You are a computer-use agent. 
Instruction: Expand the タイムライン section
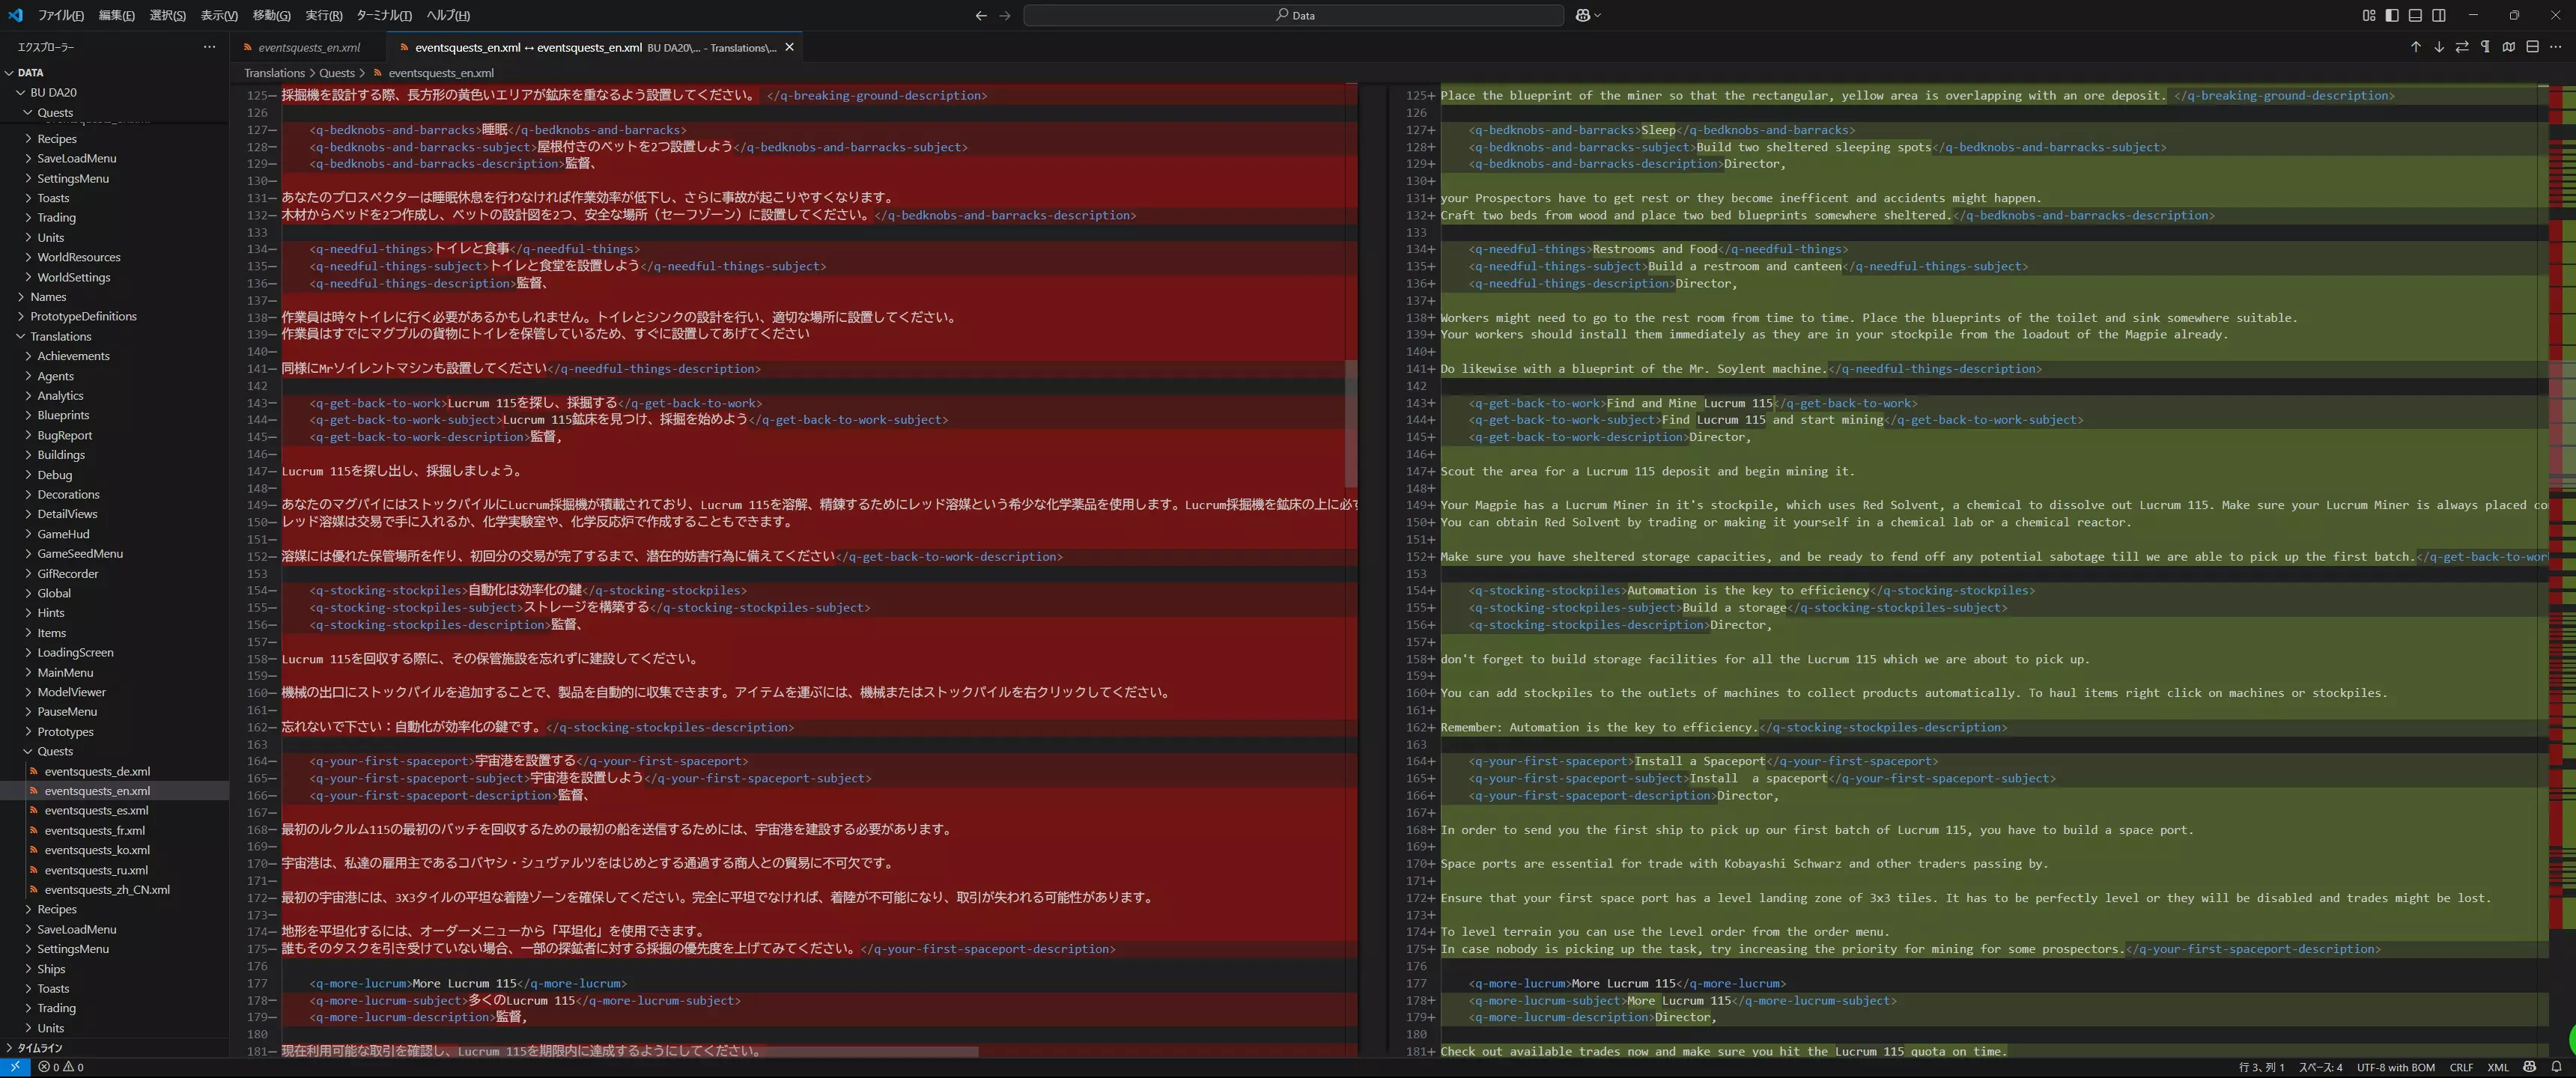click(40, 1048)
